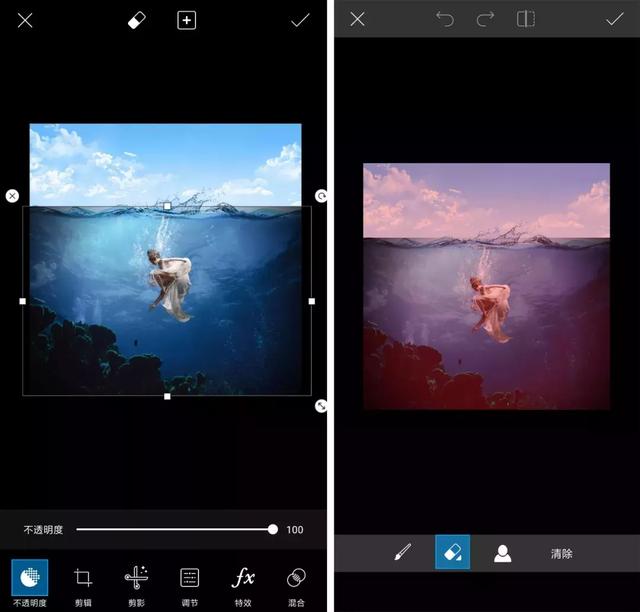Open the 混合 blend tool
This screenshot has height=612, width=640.
[x=296, y=586]
